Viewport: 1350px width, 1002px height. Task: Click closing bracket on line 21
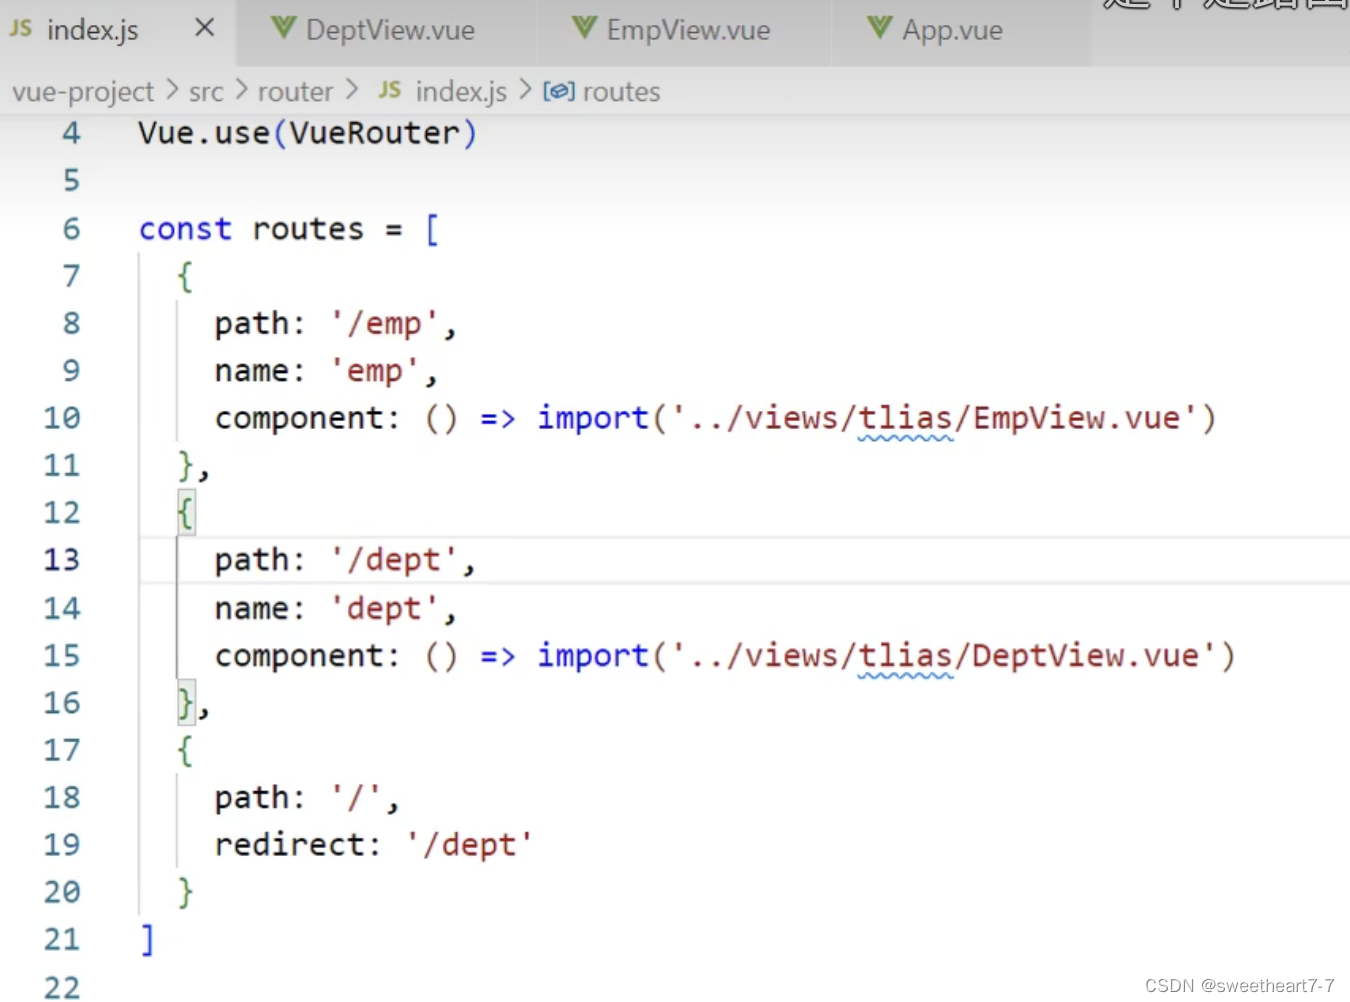147,940
